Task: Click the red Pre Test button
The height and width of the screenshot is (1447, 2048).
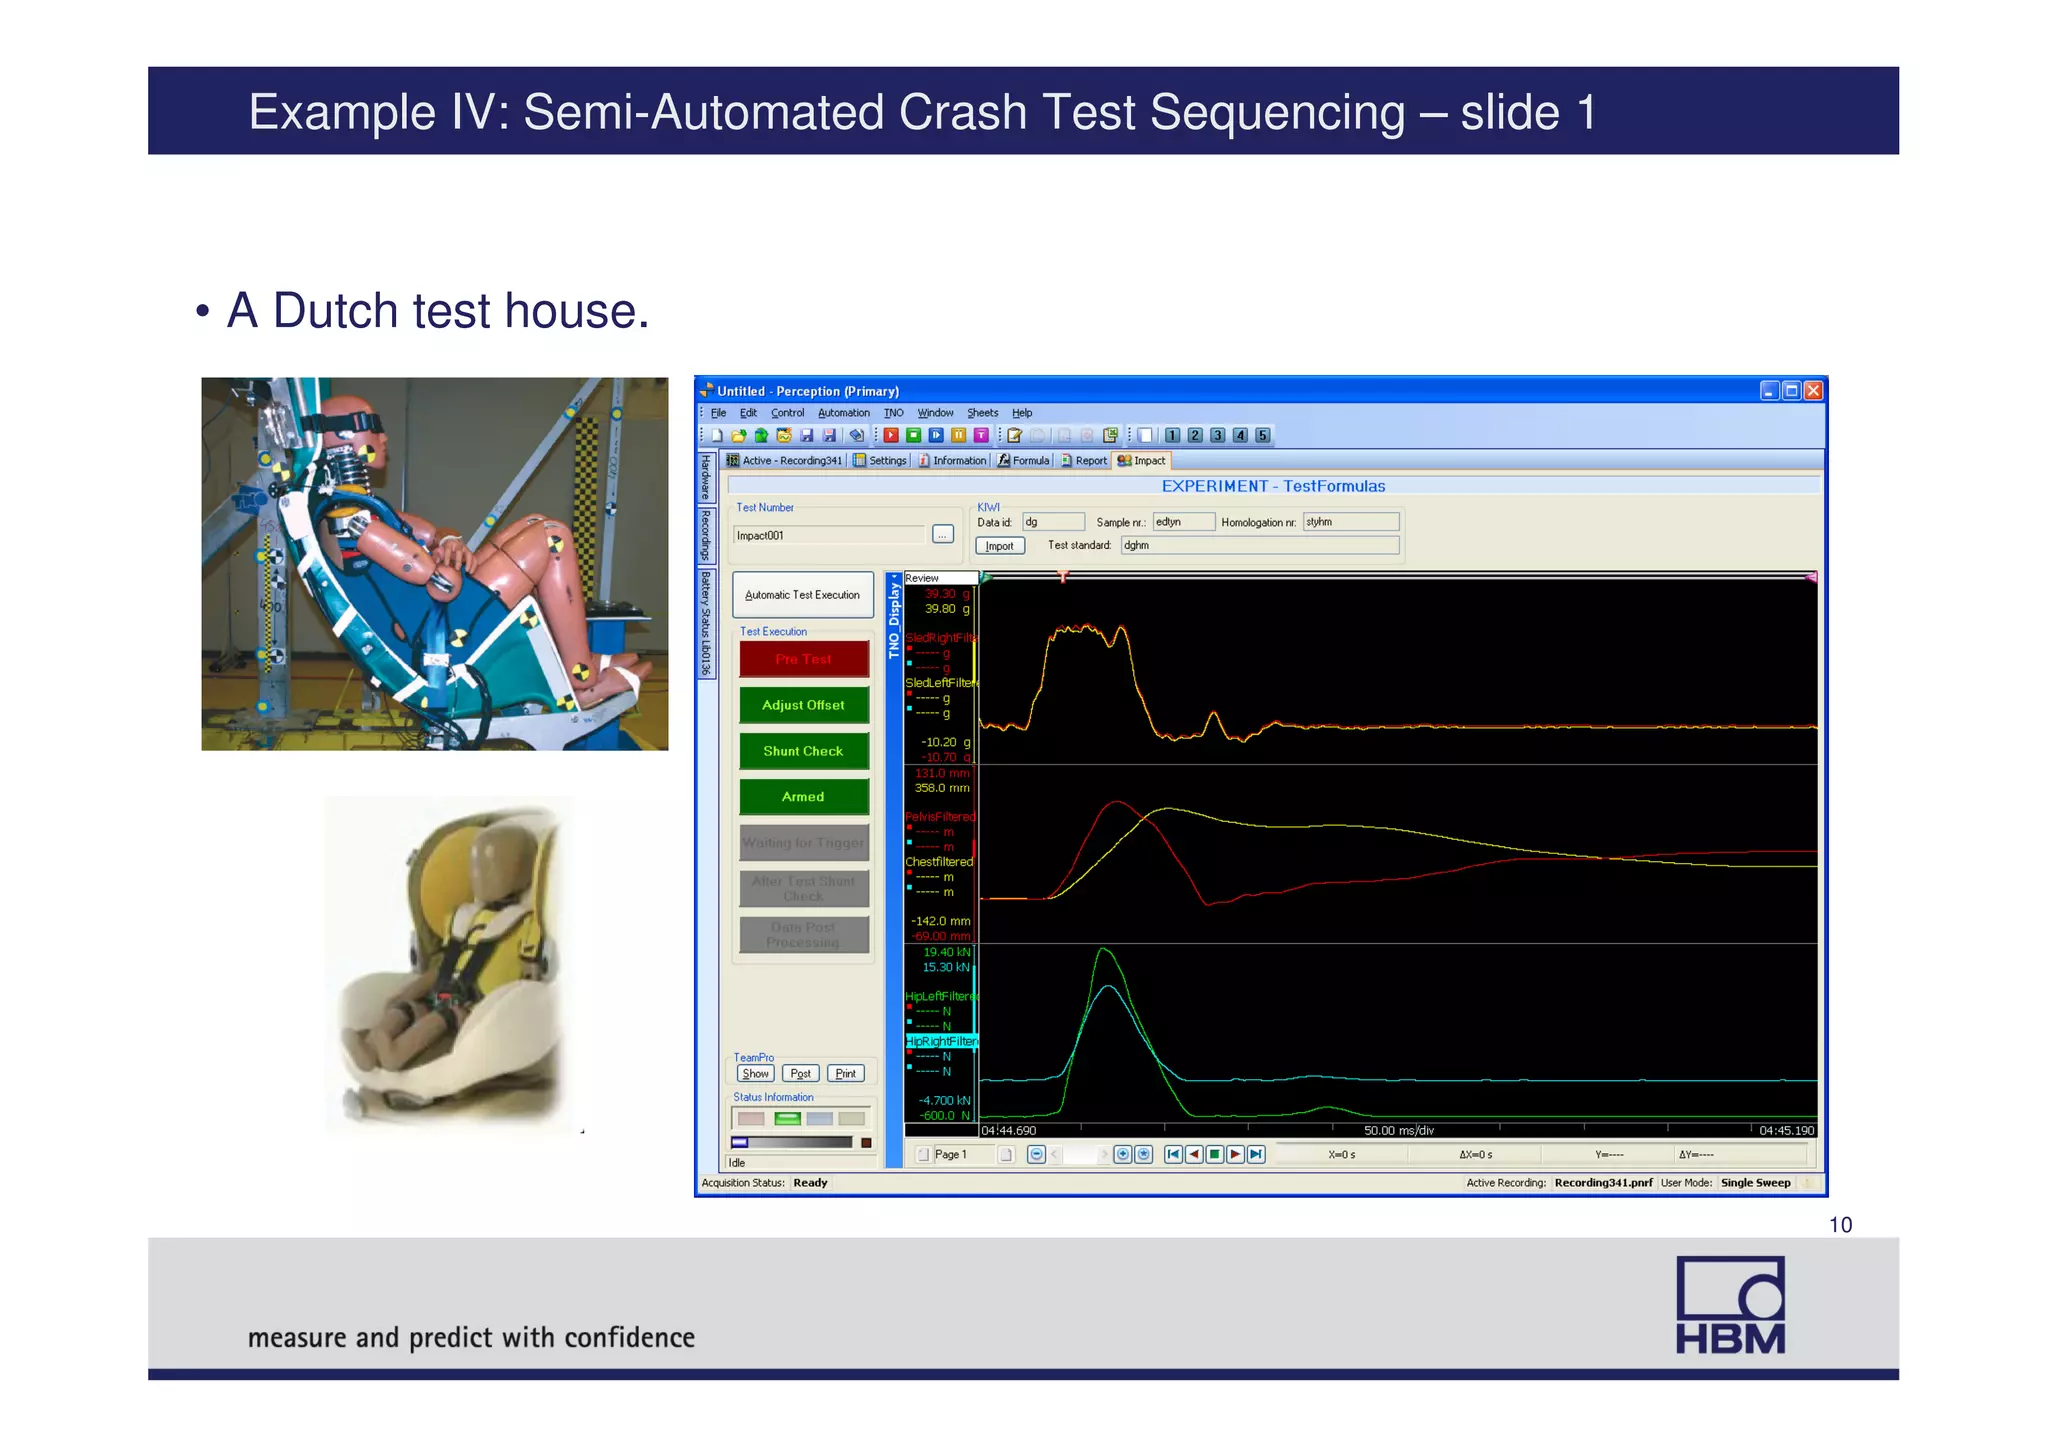Action: [x=804, y=660]
